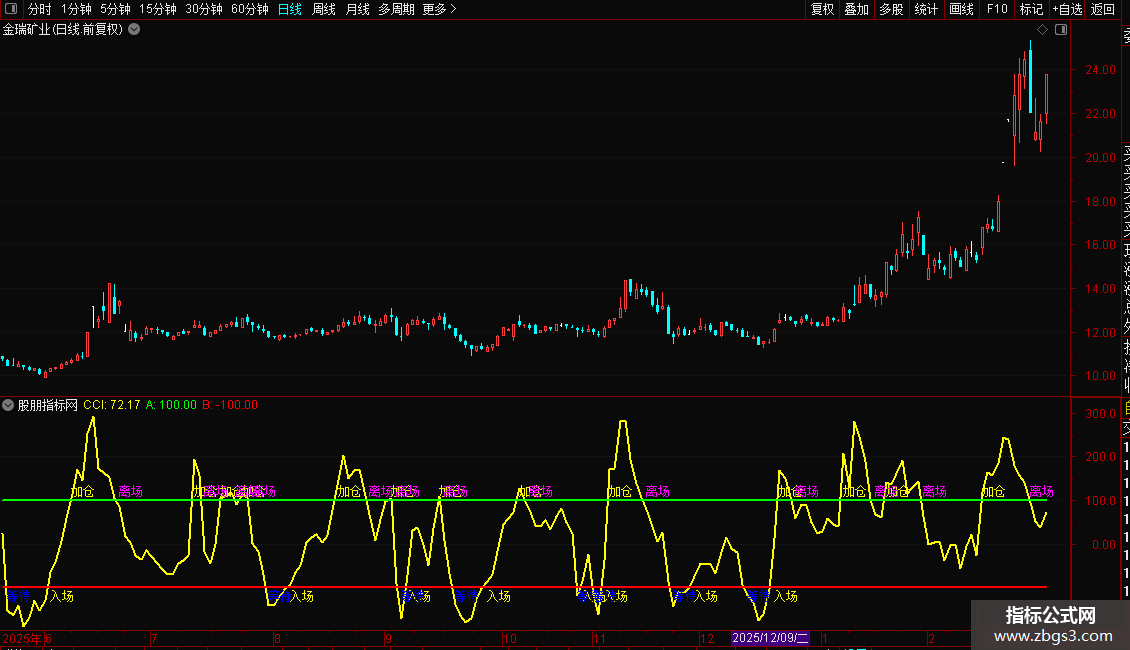
Task: Open 标记 marking tool
Action: click(1031, 9)
